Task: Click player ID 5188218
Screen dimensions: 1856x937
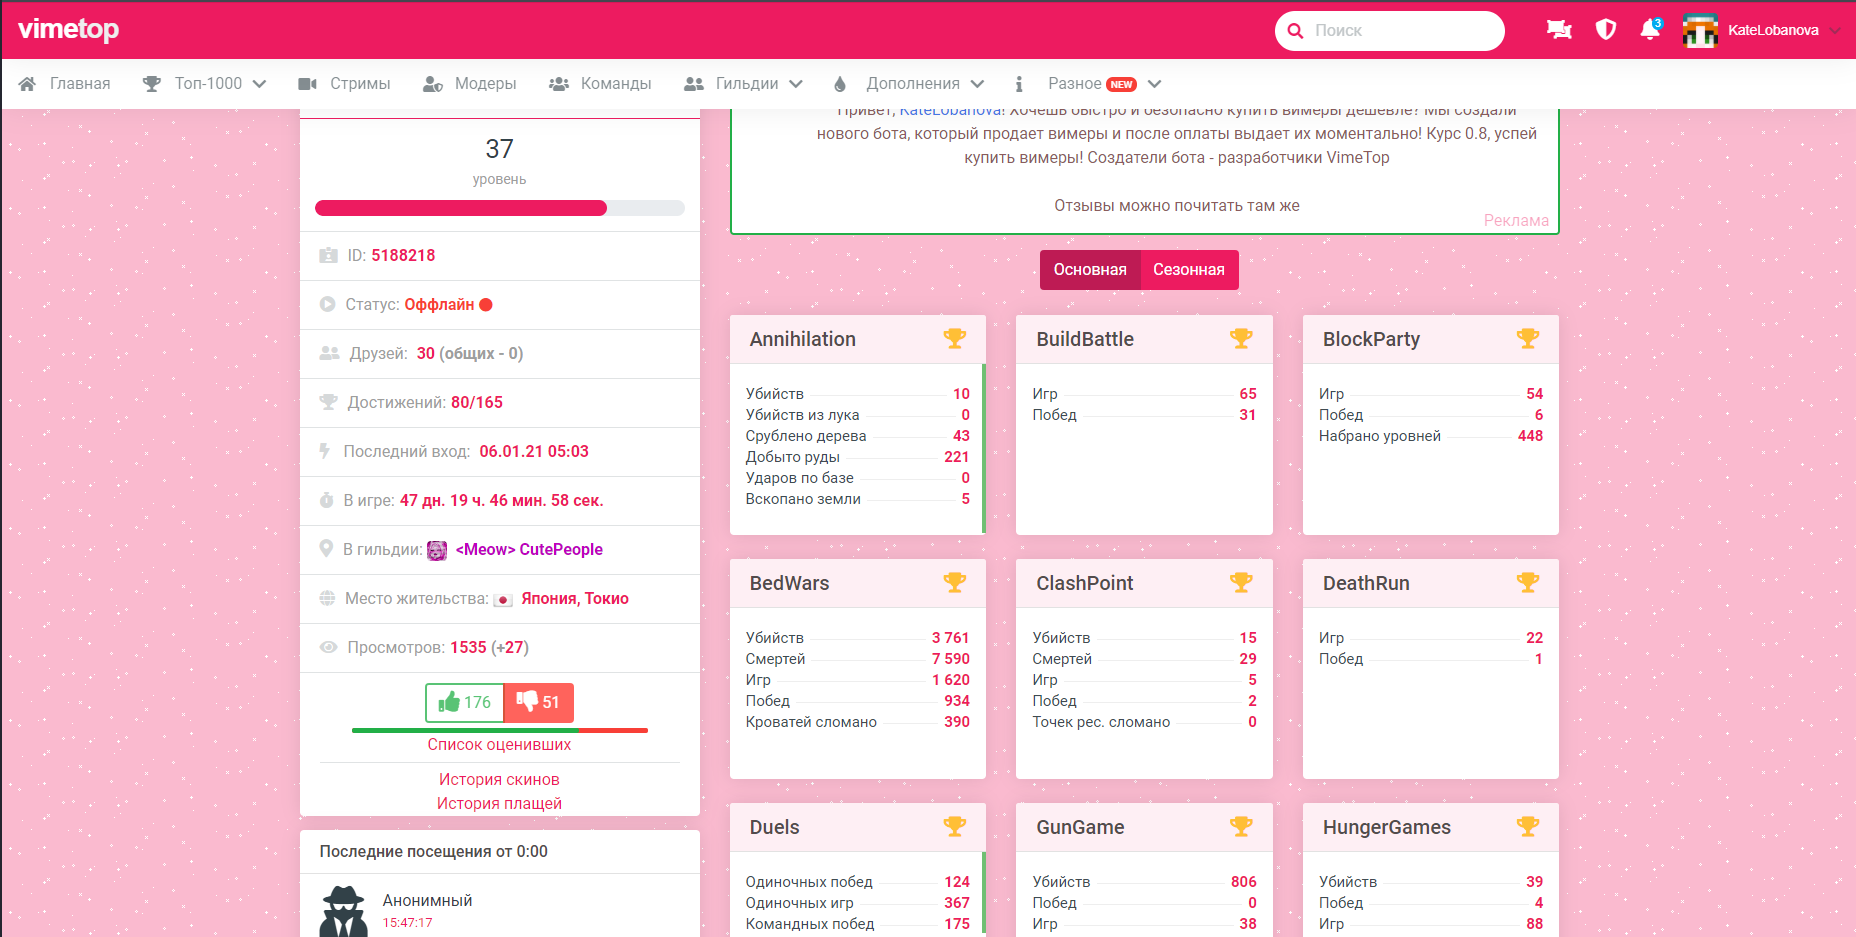Action: pos(403,255)
